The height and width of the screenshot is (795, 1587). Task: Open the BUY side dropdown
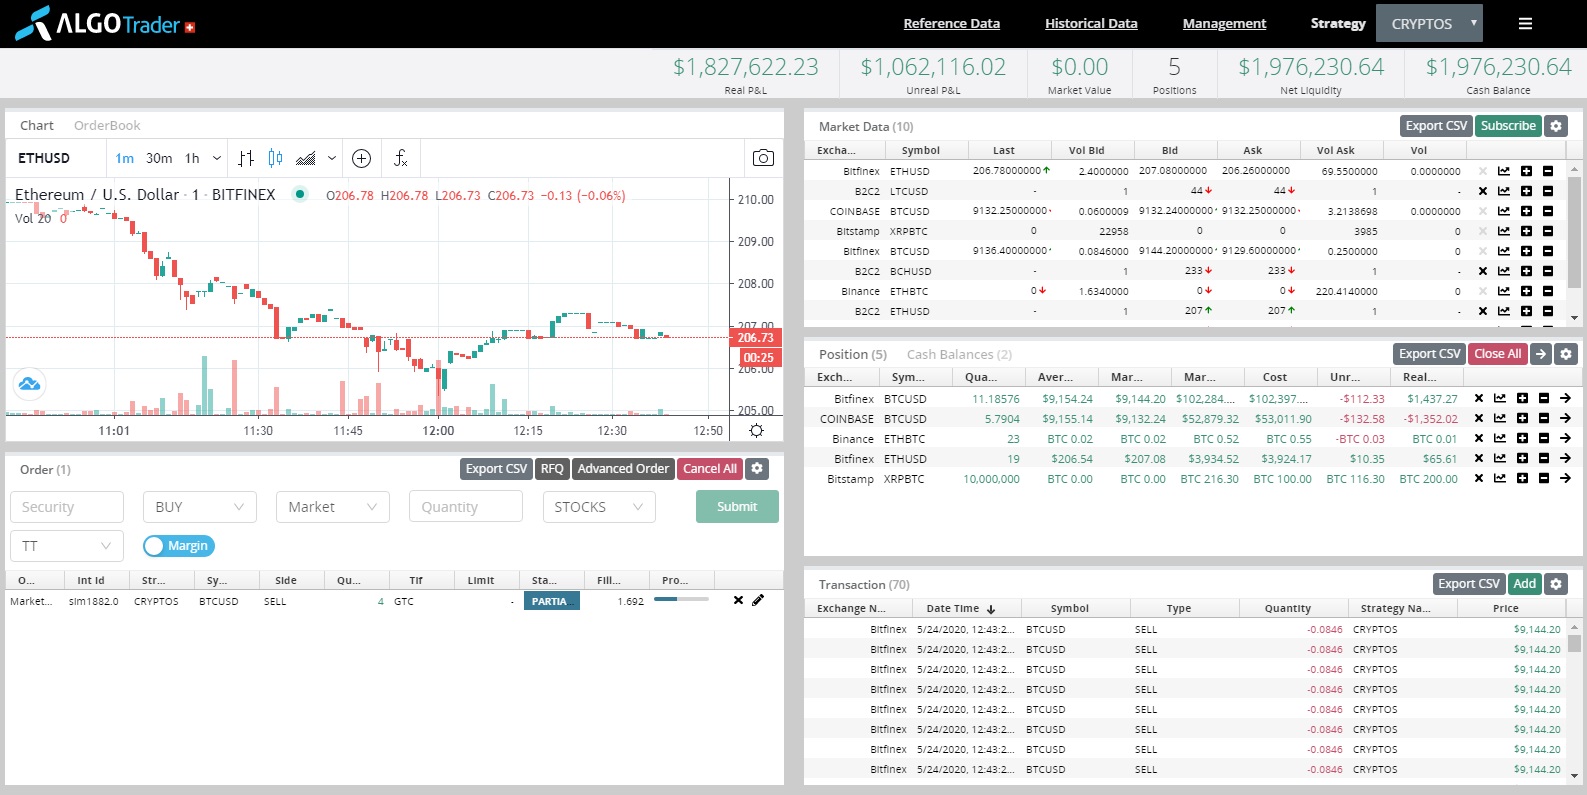(200, 507)
